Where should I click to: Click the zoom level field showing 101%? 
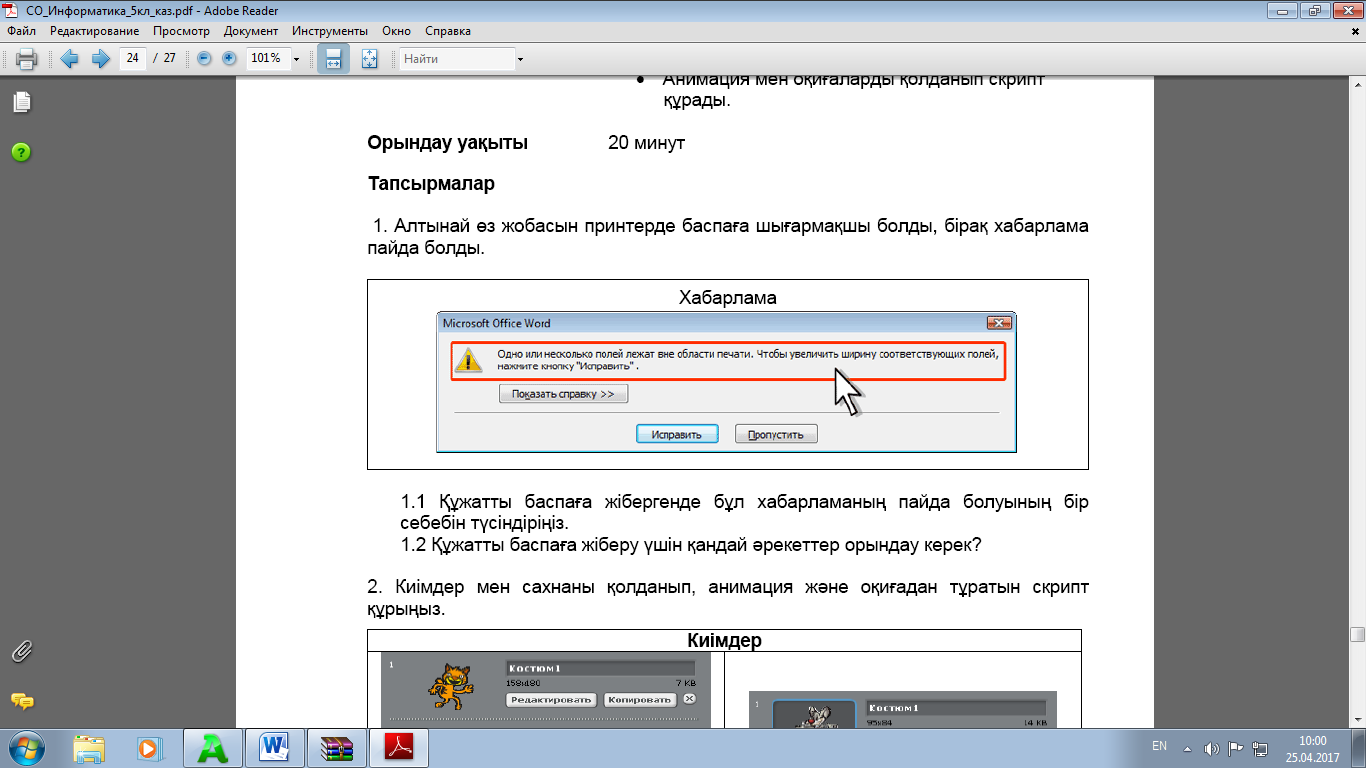(266, 58)
